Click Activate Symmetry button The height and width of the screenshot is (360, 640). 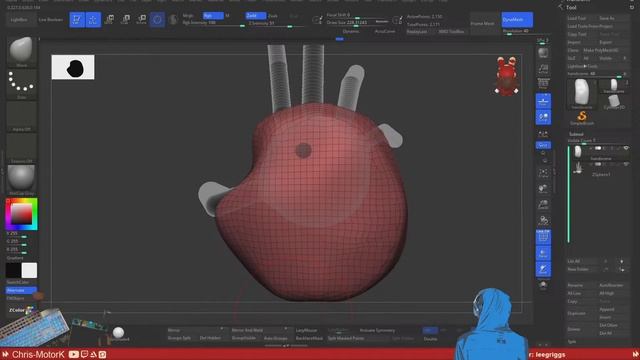[x=377, y=330]
